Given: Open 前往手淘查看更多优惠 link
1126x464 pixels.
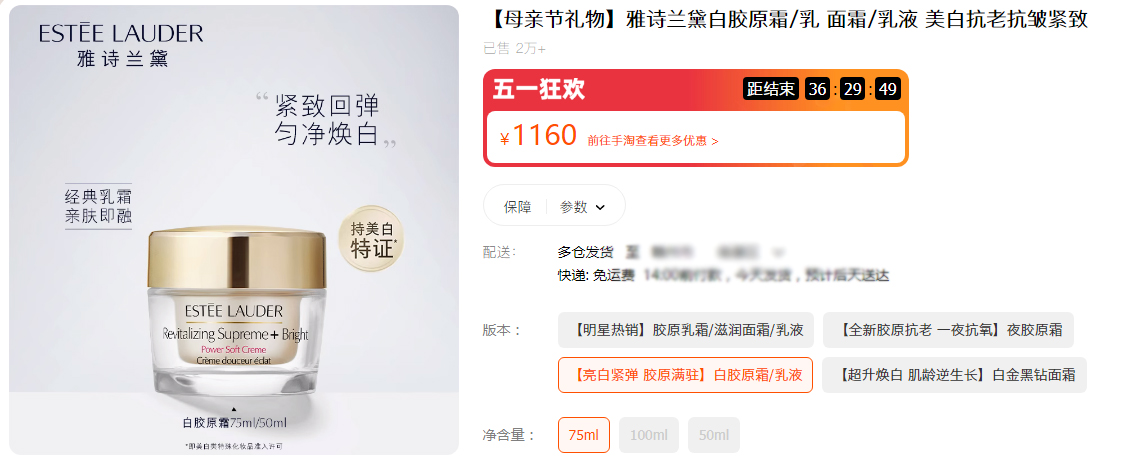Looking at the screenshot, I should [652, 141].
